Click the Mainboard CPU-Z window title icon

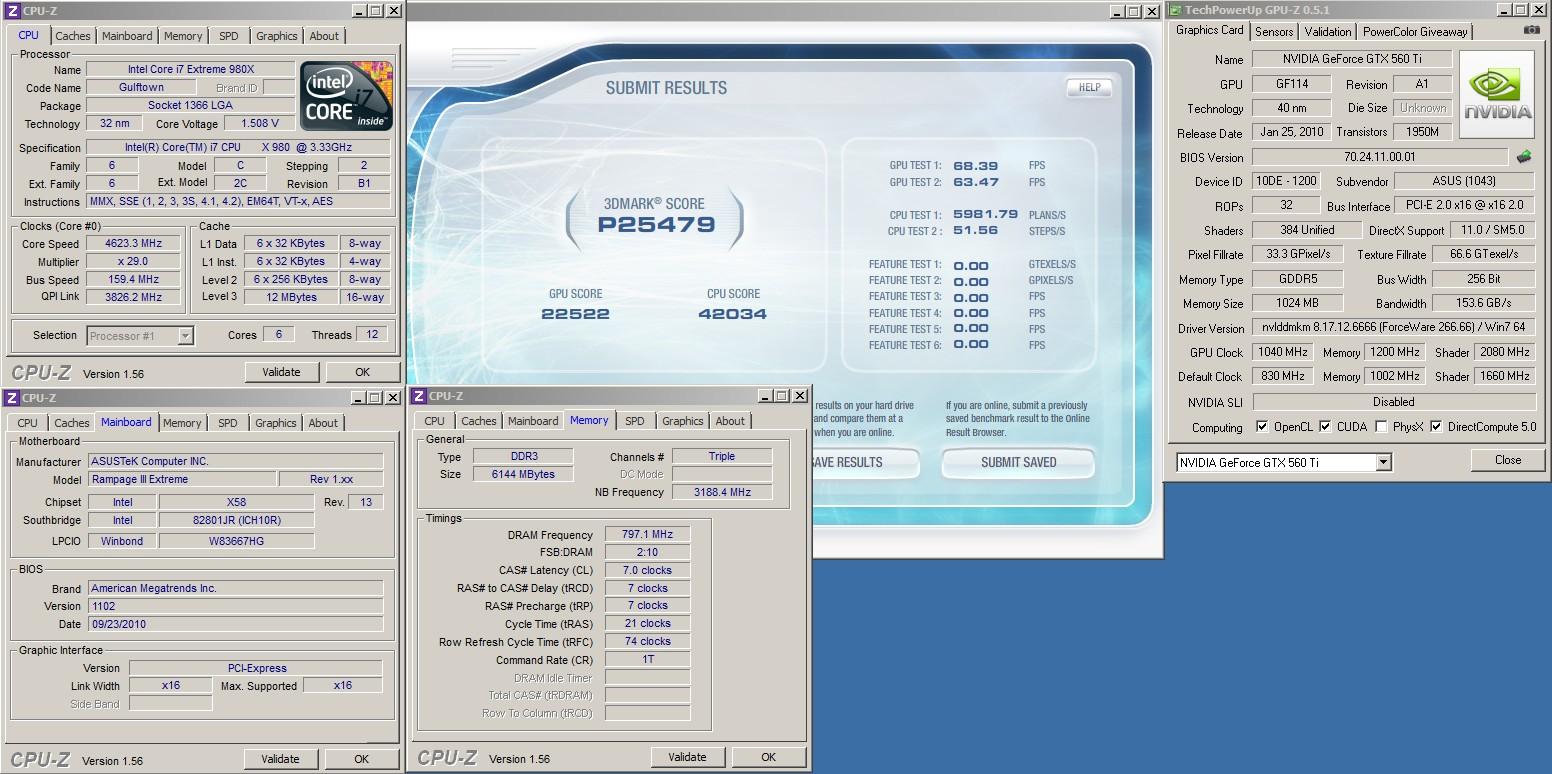pyautogui.click(x=13, y=398)
